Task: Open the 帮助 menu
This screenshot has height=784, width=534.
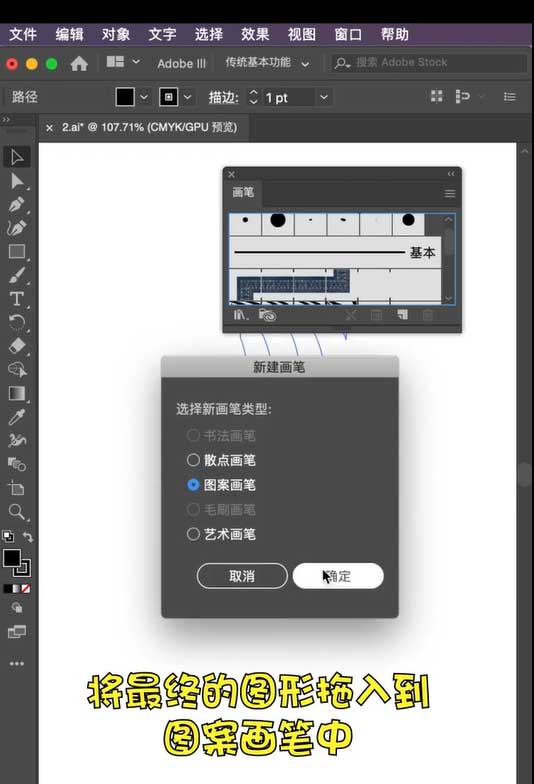Action: (x=394, y=34)
